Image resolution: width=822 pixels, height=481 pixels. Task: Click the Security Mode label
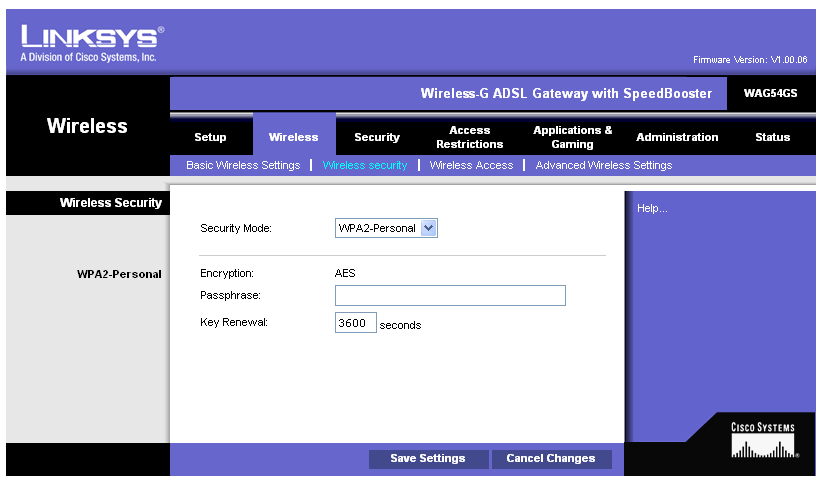[x=236, y=228]
